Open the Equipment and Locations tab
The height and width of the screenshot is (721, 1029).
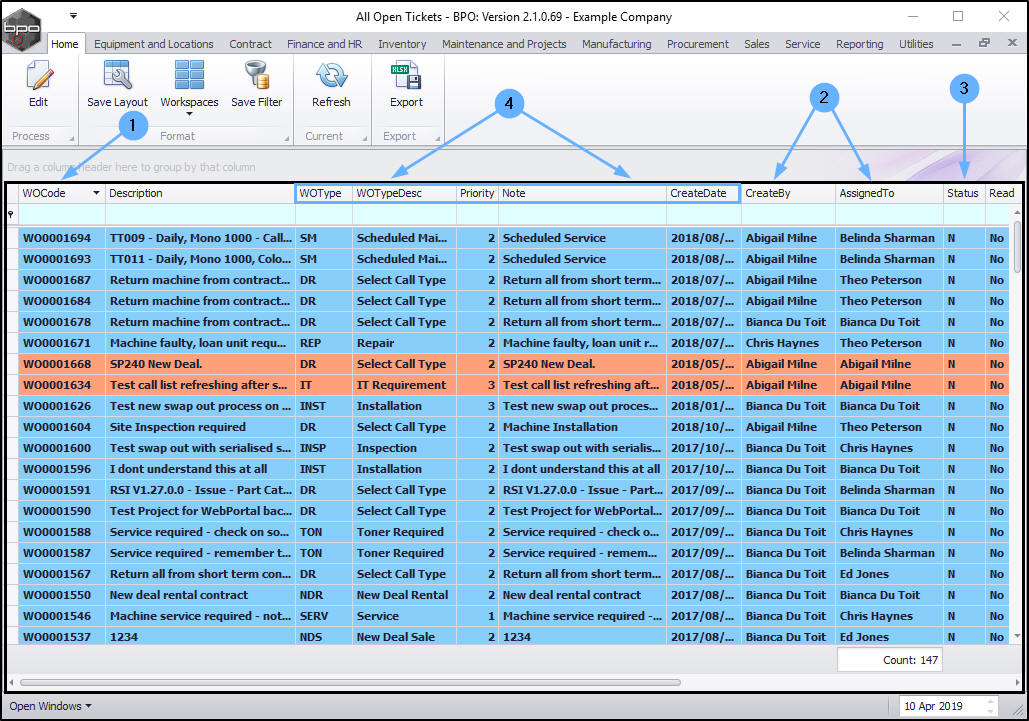(x=154, y=44)
